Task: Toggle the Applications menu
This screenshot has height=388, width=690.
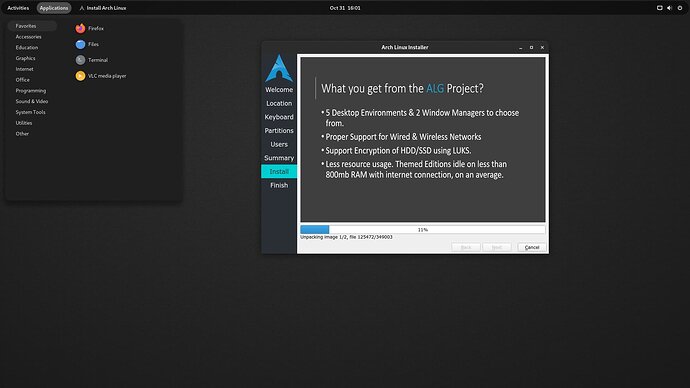Action: (x=54, y=8)
